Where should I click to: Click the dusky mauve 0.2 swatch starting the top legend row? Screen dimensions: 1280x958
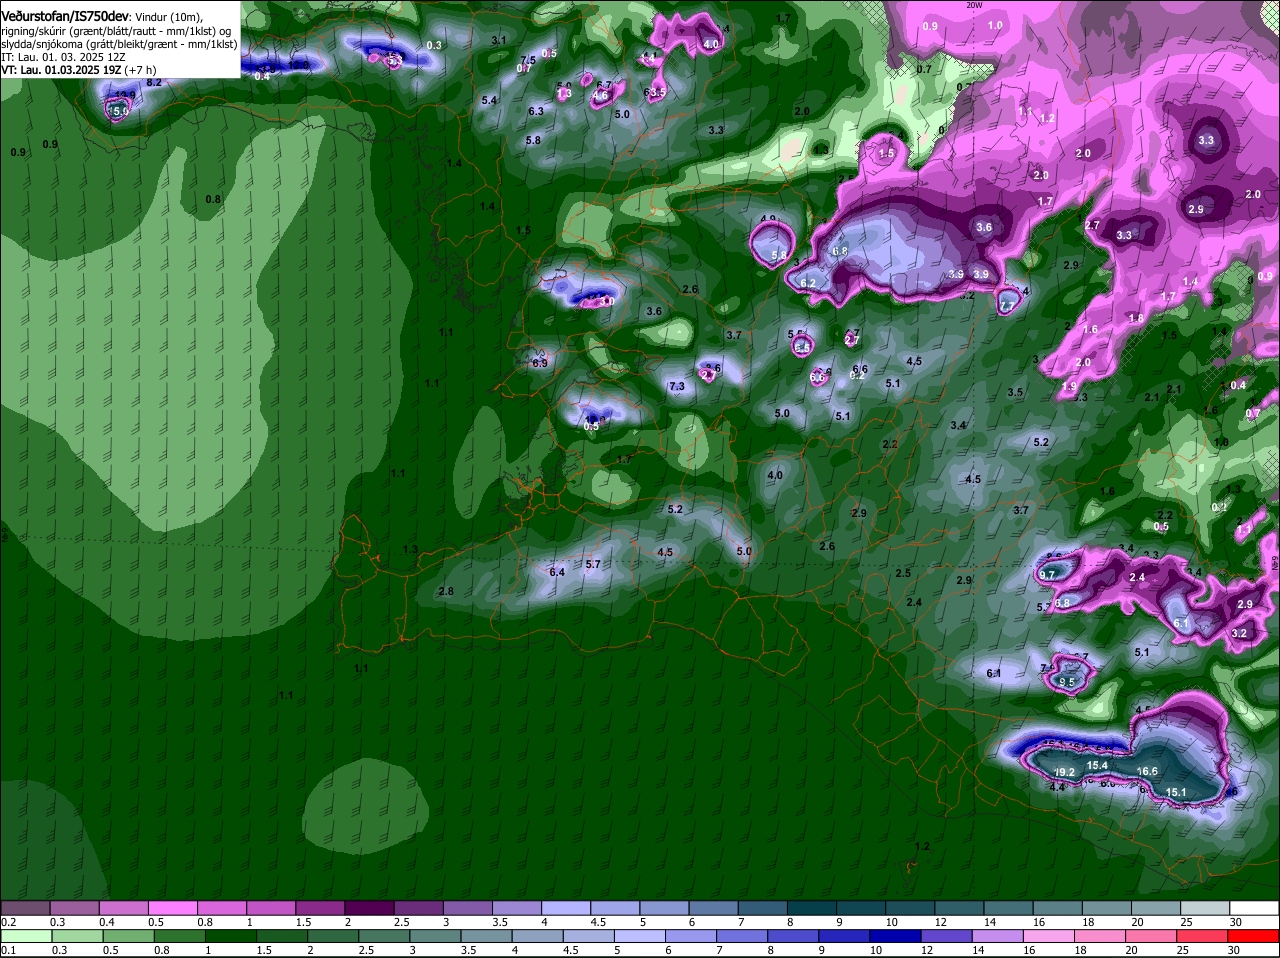point(25,908)
